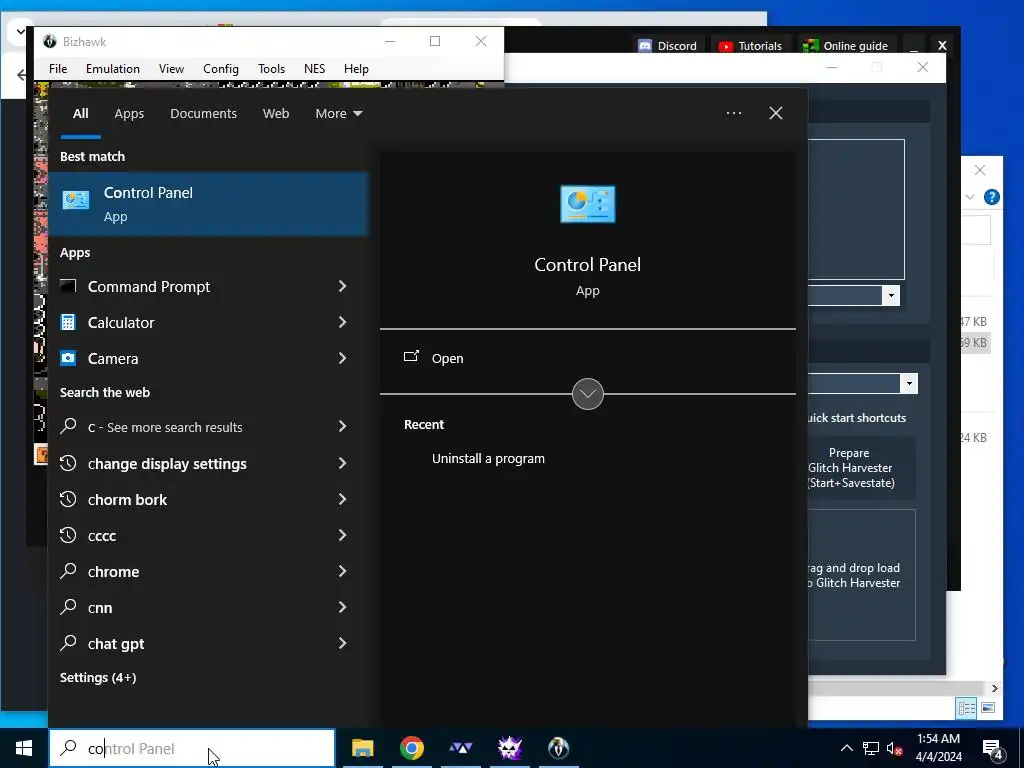This screenshot has width=1024, height=768.
Task: Click the Settings (4+) heading
Action: click(98, 678)
